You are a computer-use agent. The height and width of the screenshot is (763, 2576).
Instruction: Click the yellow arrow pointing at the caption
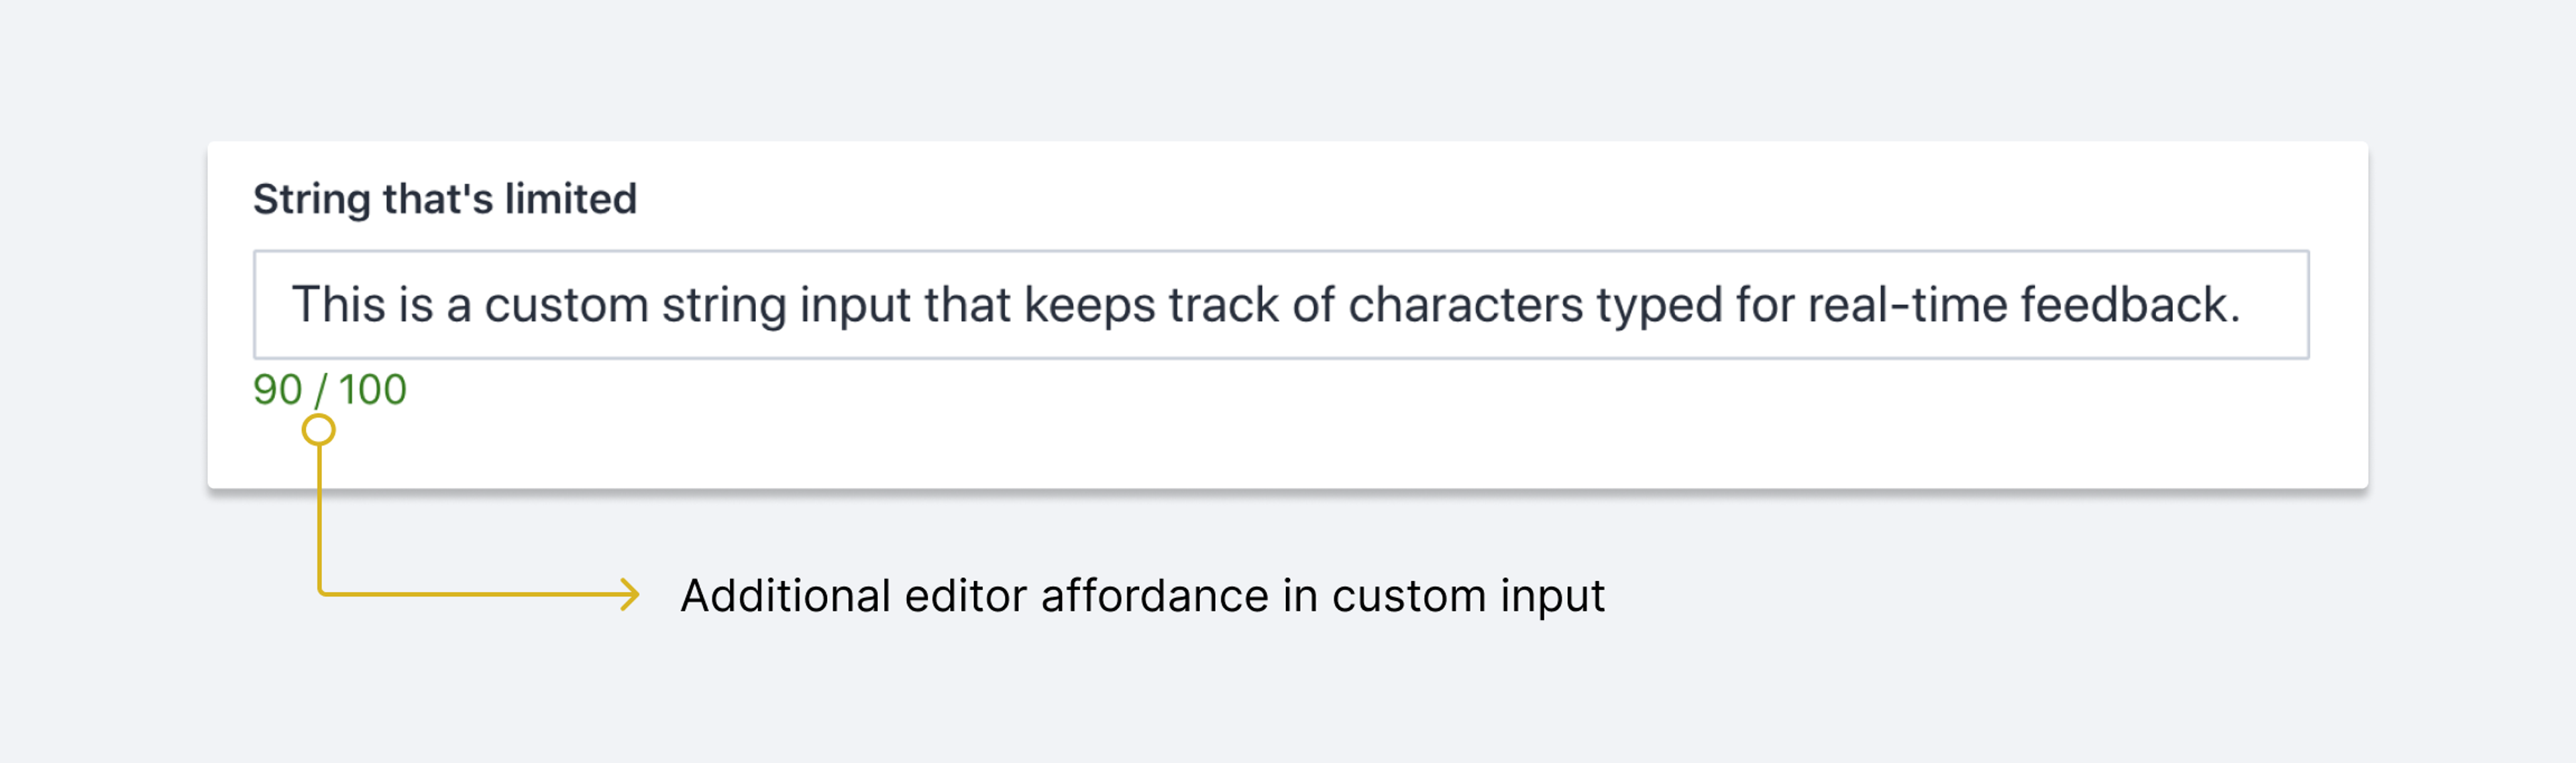coord(628,594)
